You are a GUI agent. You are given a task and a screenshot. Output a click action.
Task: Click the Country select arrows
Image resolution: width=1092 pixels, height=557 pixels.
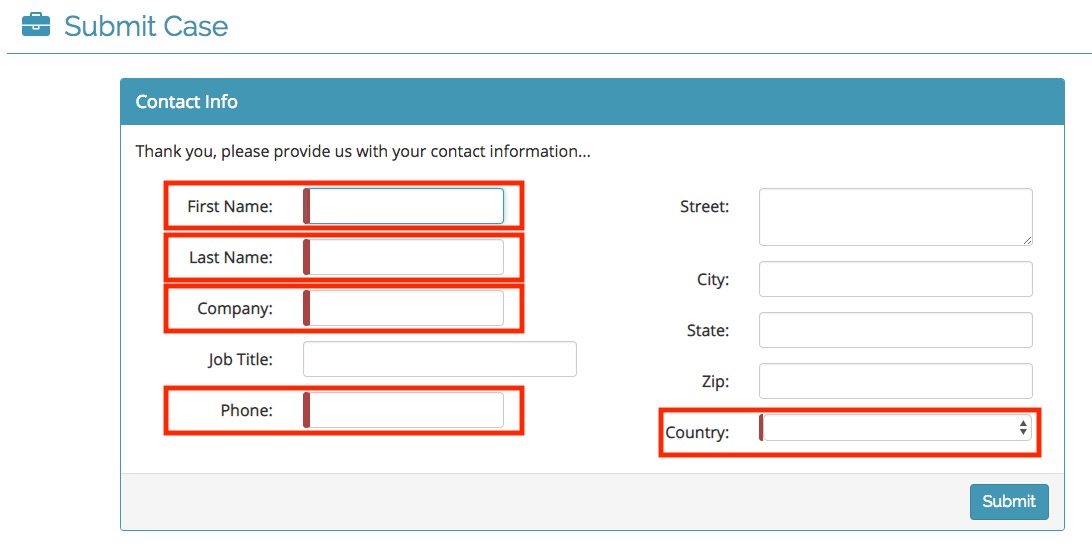[x=1022, y=427]
